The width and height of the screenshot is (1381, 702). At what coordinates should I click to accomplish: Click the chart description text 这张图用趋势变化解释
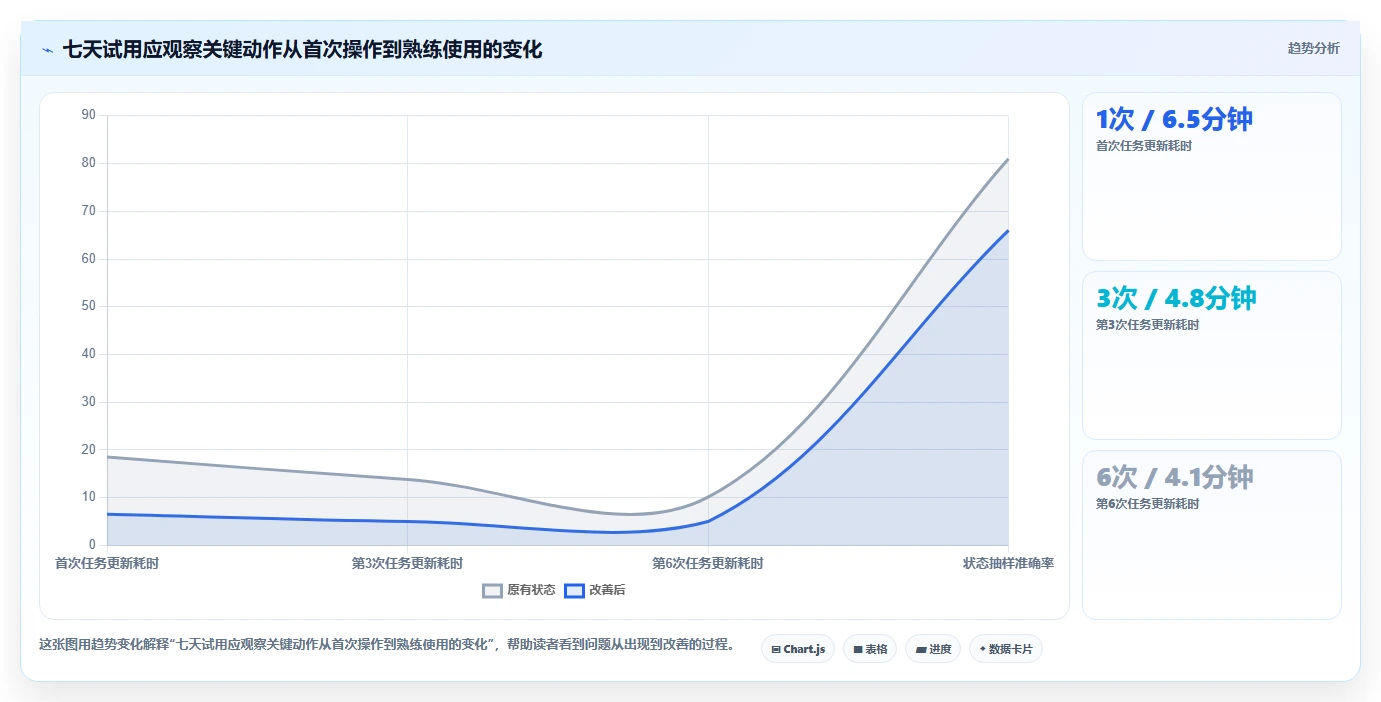[386, 645]
